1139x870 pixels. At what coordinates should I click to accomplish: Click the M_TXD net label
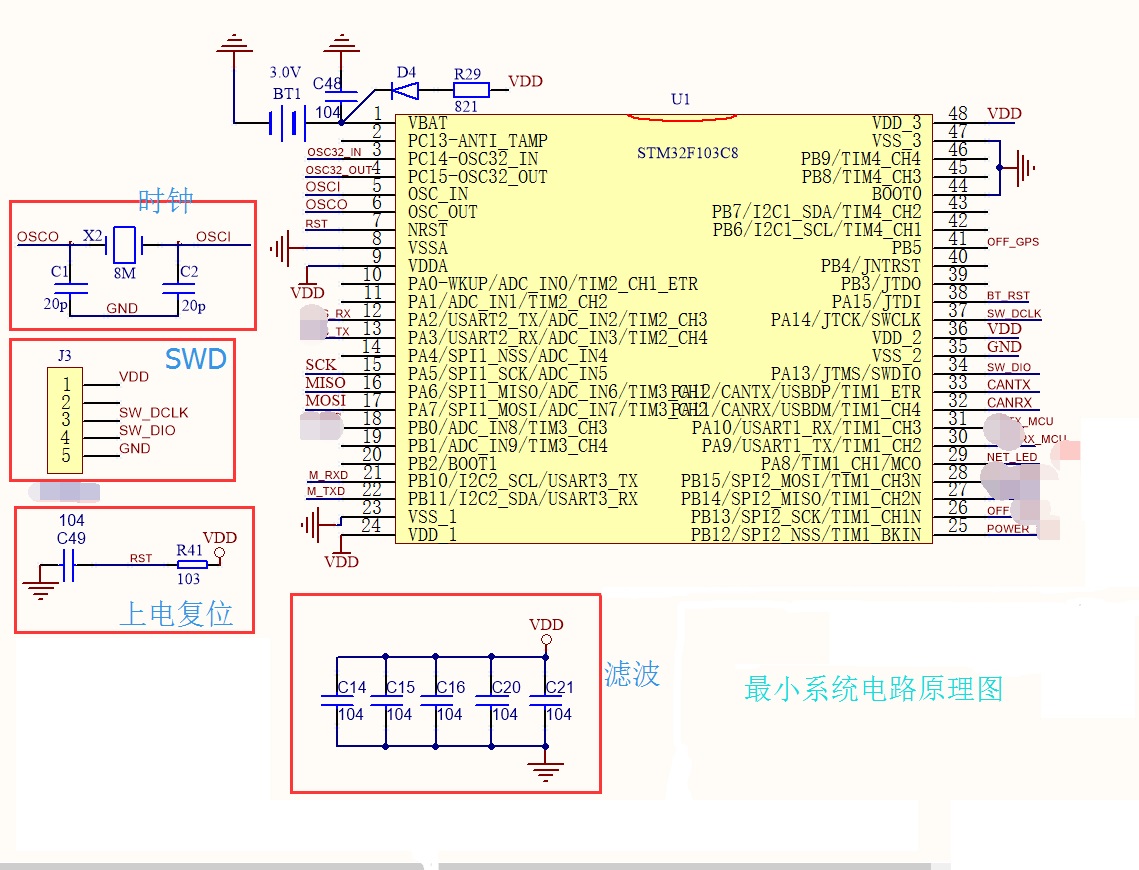coord(325,492)
